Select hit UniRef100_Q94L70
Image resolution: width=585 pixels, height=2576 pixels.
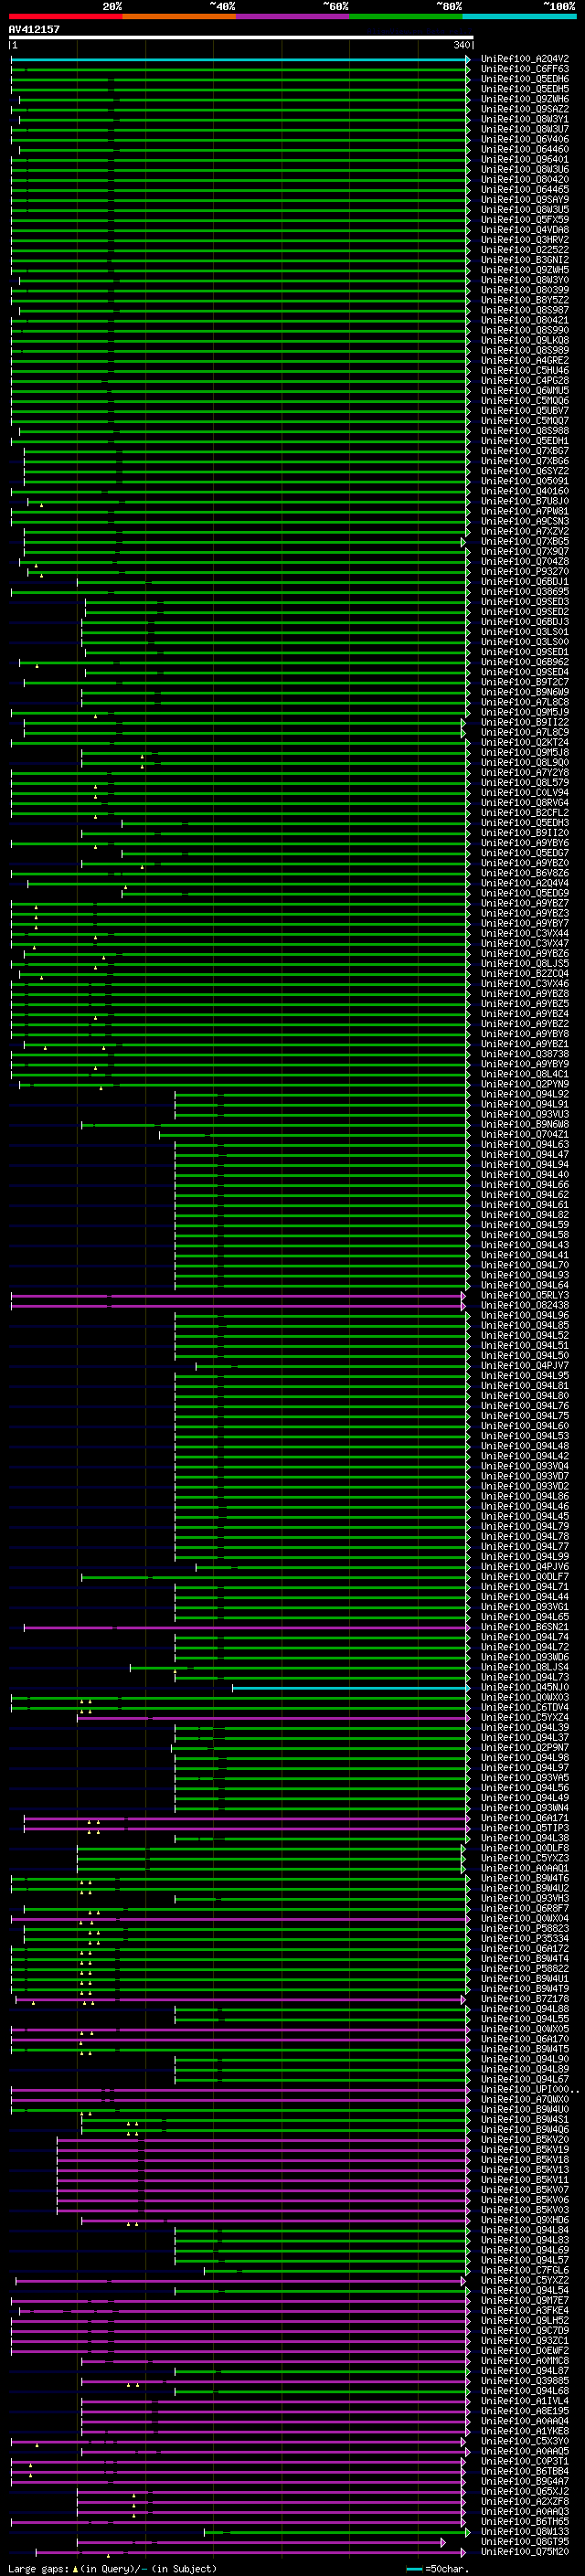coord(525,1265)
